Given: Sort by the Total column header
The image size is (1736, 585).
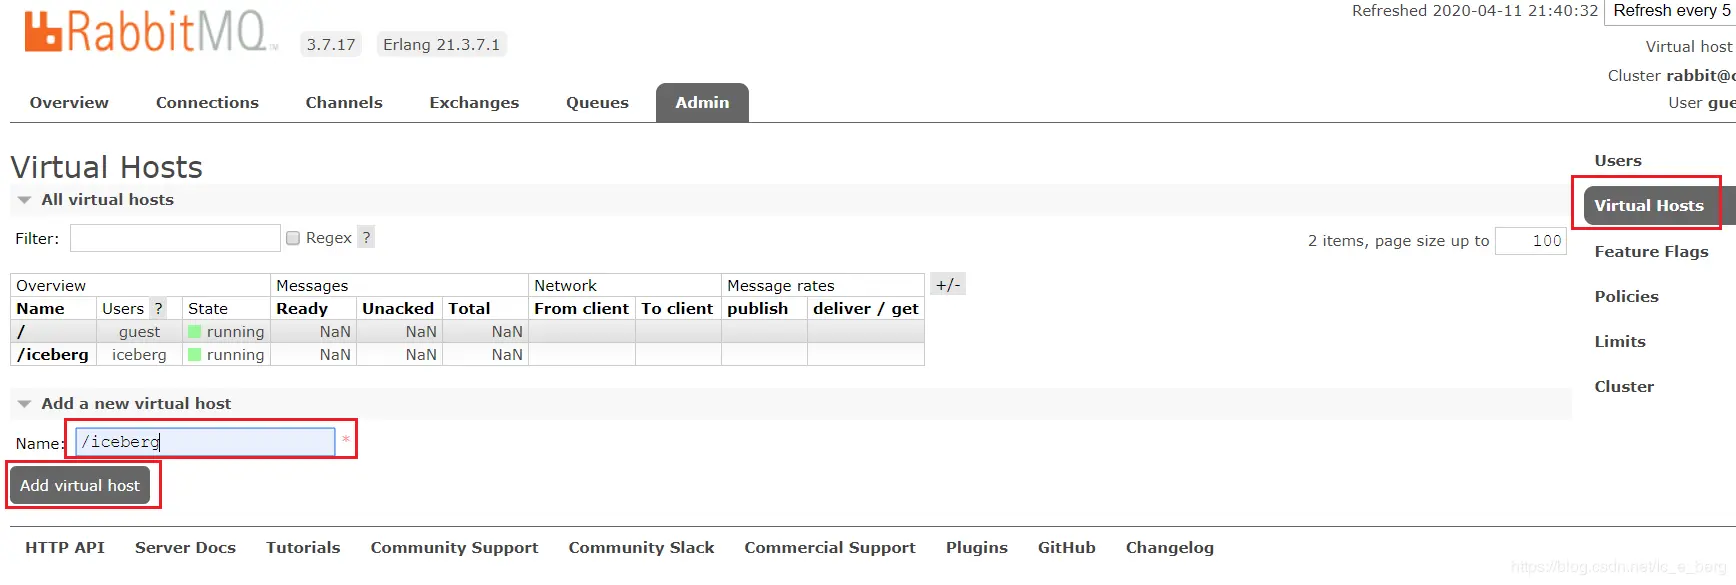Looking at the screenshot, I should tap(469, 309).
